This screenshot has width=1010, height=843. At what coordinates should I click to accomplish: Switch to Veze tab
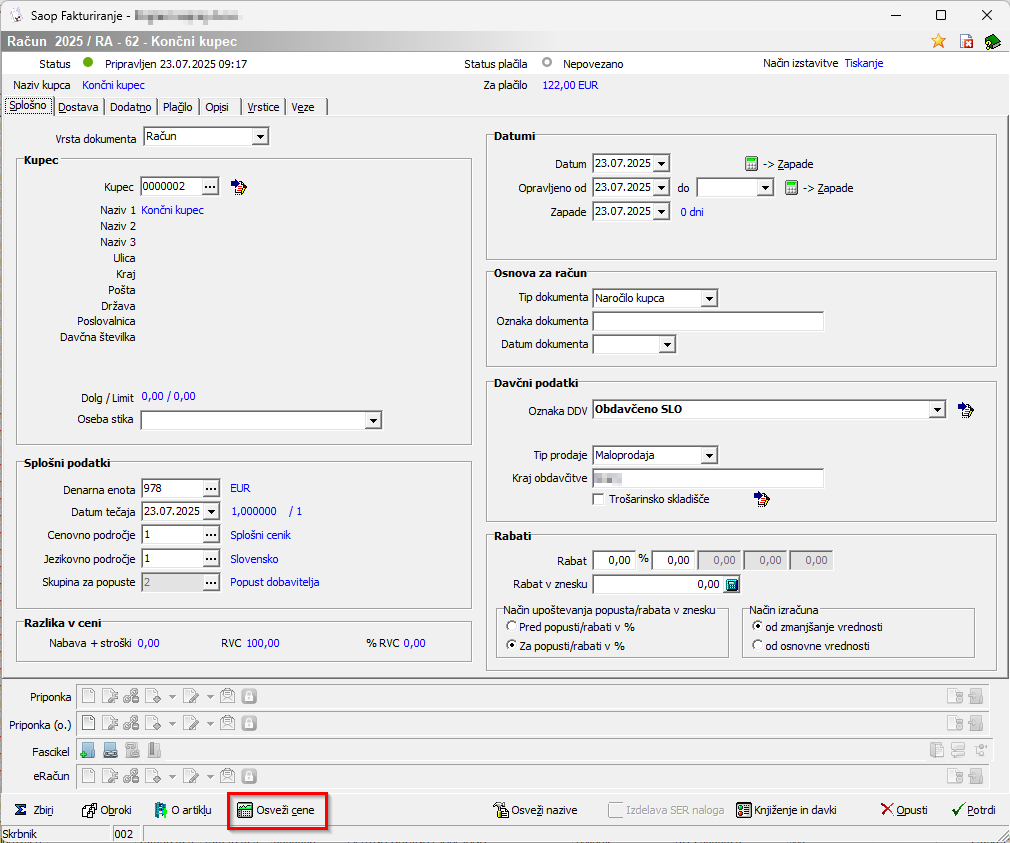[x=303, y=108]
